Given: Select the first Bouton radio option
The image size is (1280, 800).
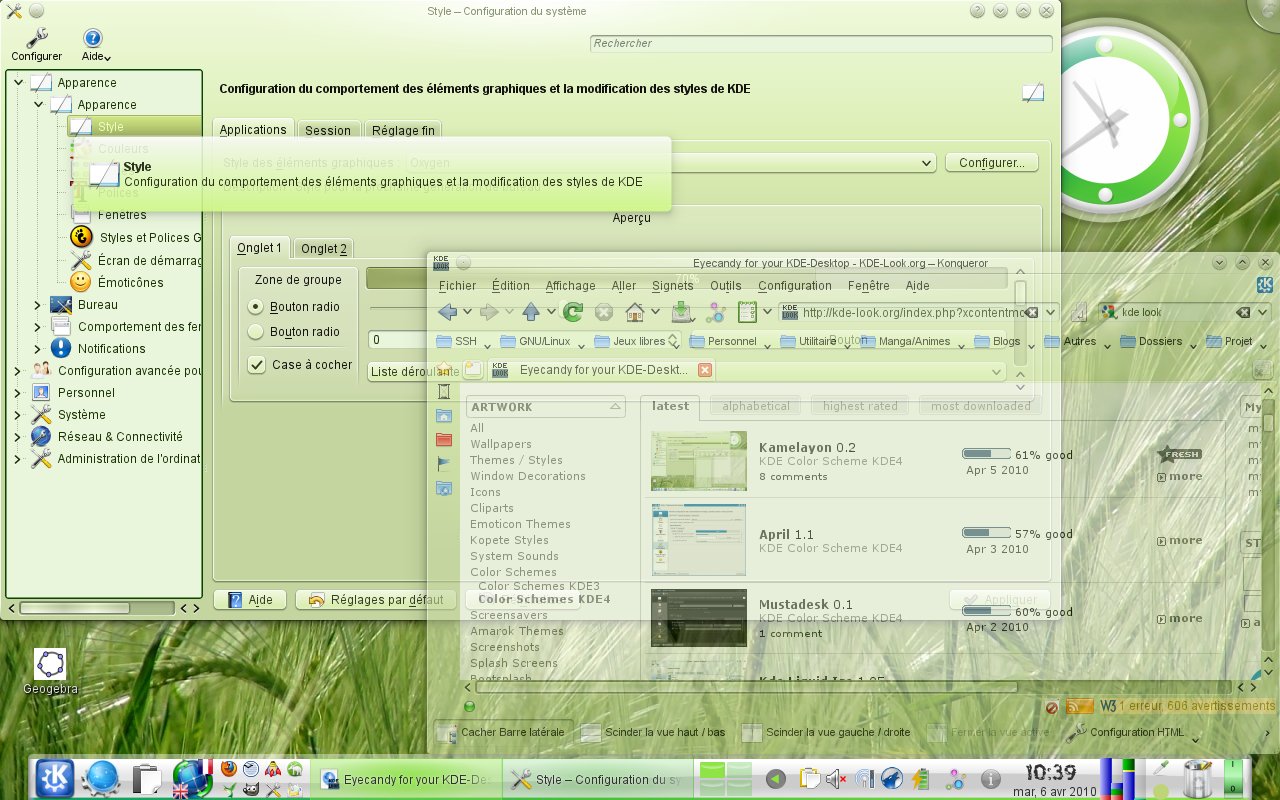Looking at the screenshot, I should [x=256, y=306].
